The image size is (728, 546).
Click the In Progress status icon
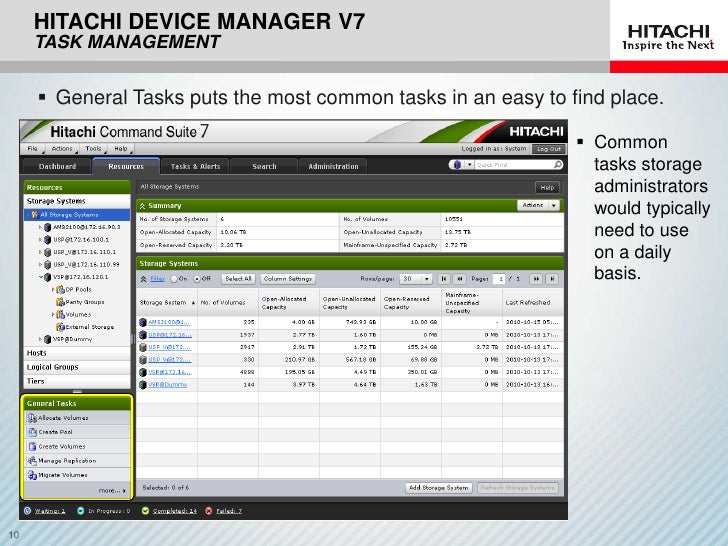80,511
